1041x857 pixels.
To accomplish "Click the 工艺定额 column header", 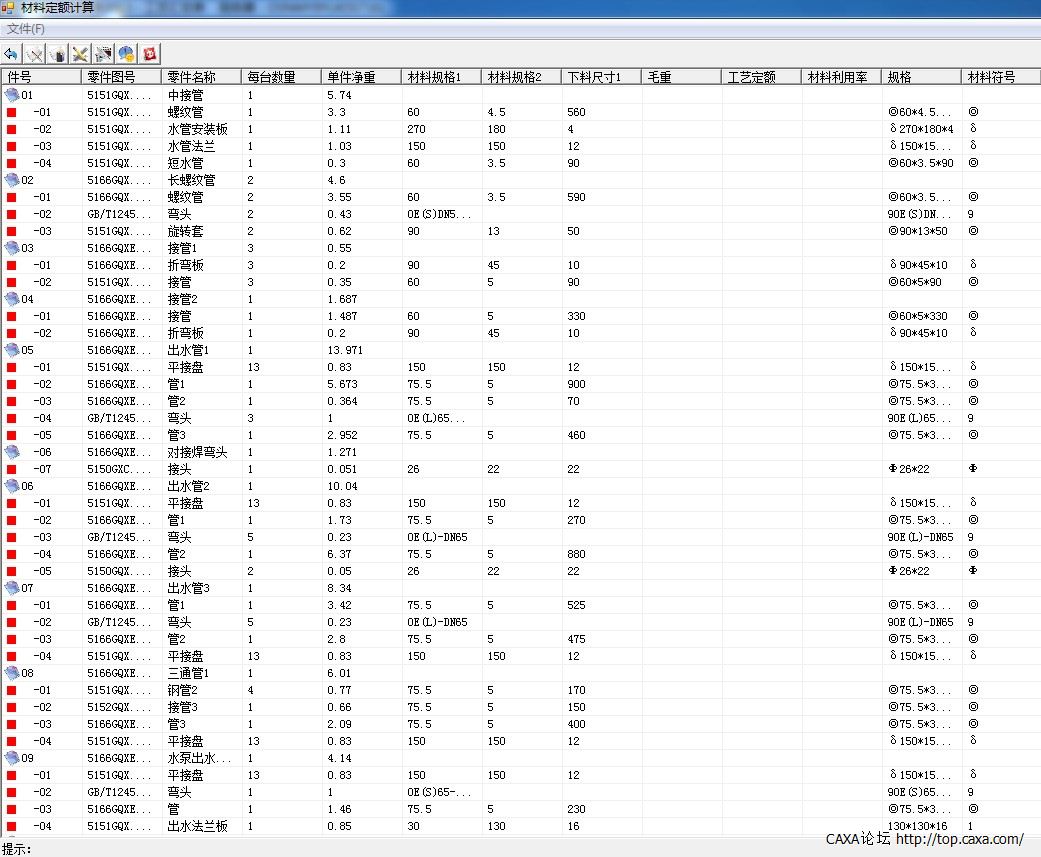I will click(761, 77).
